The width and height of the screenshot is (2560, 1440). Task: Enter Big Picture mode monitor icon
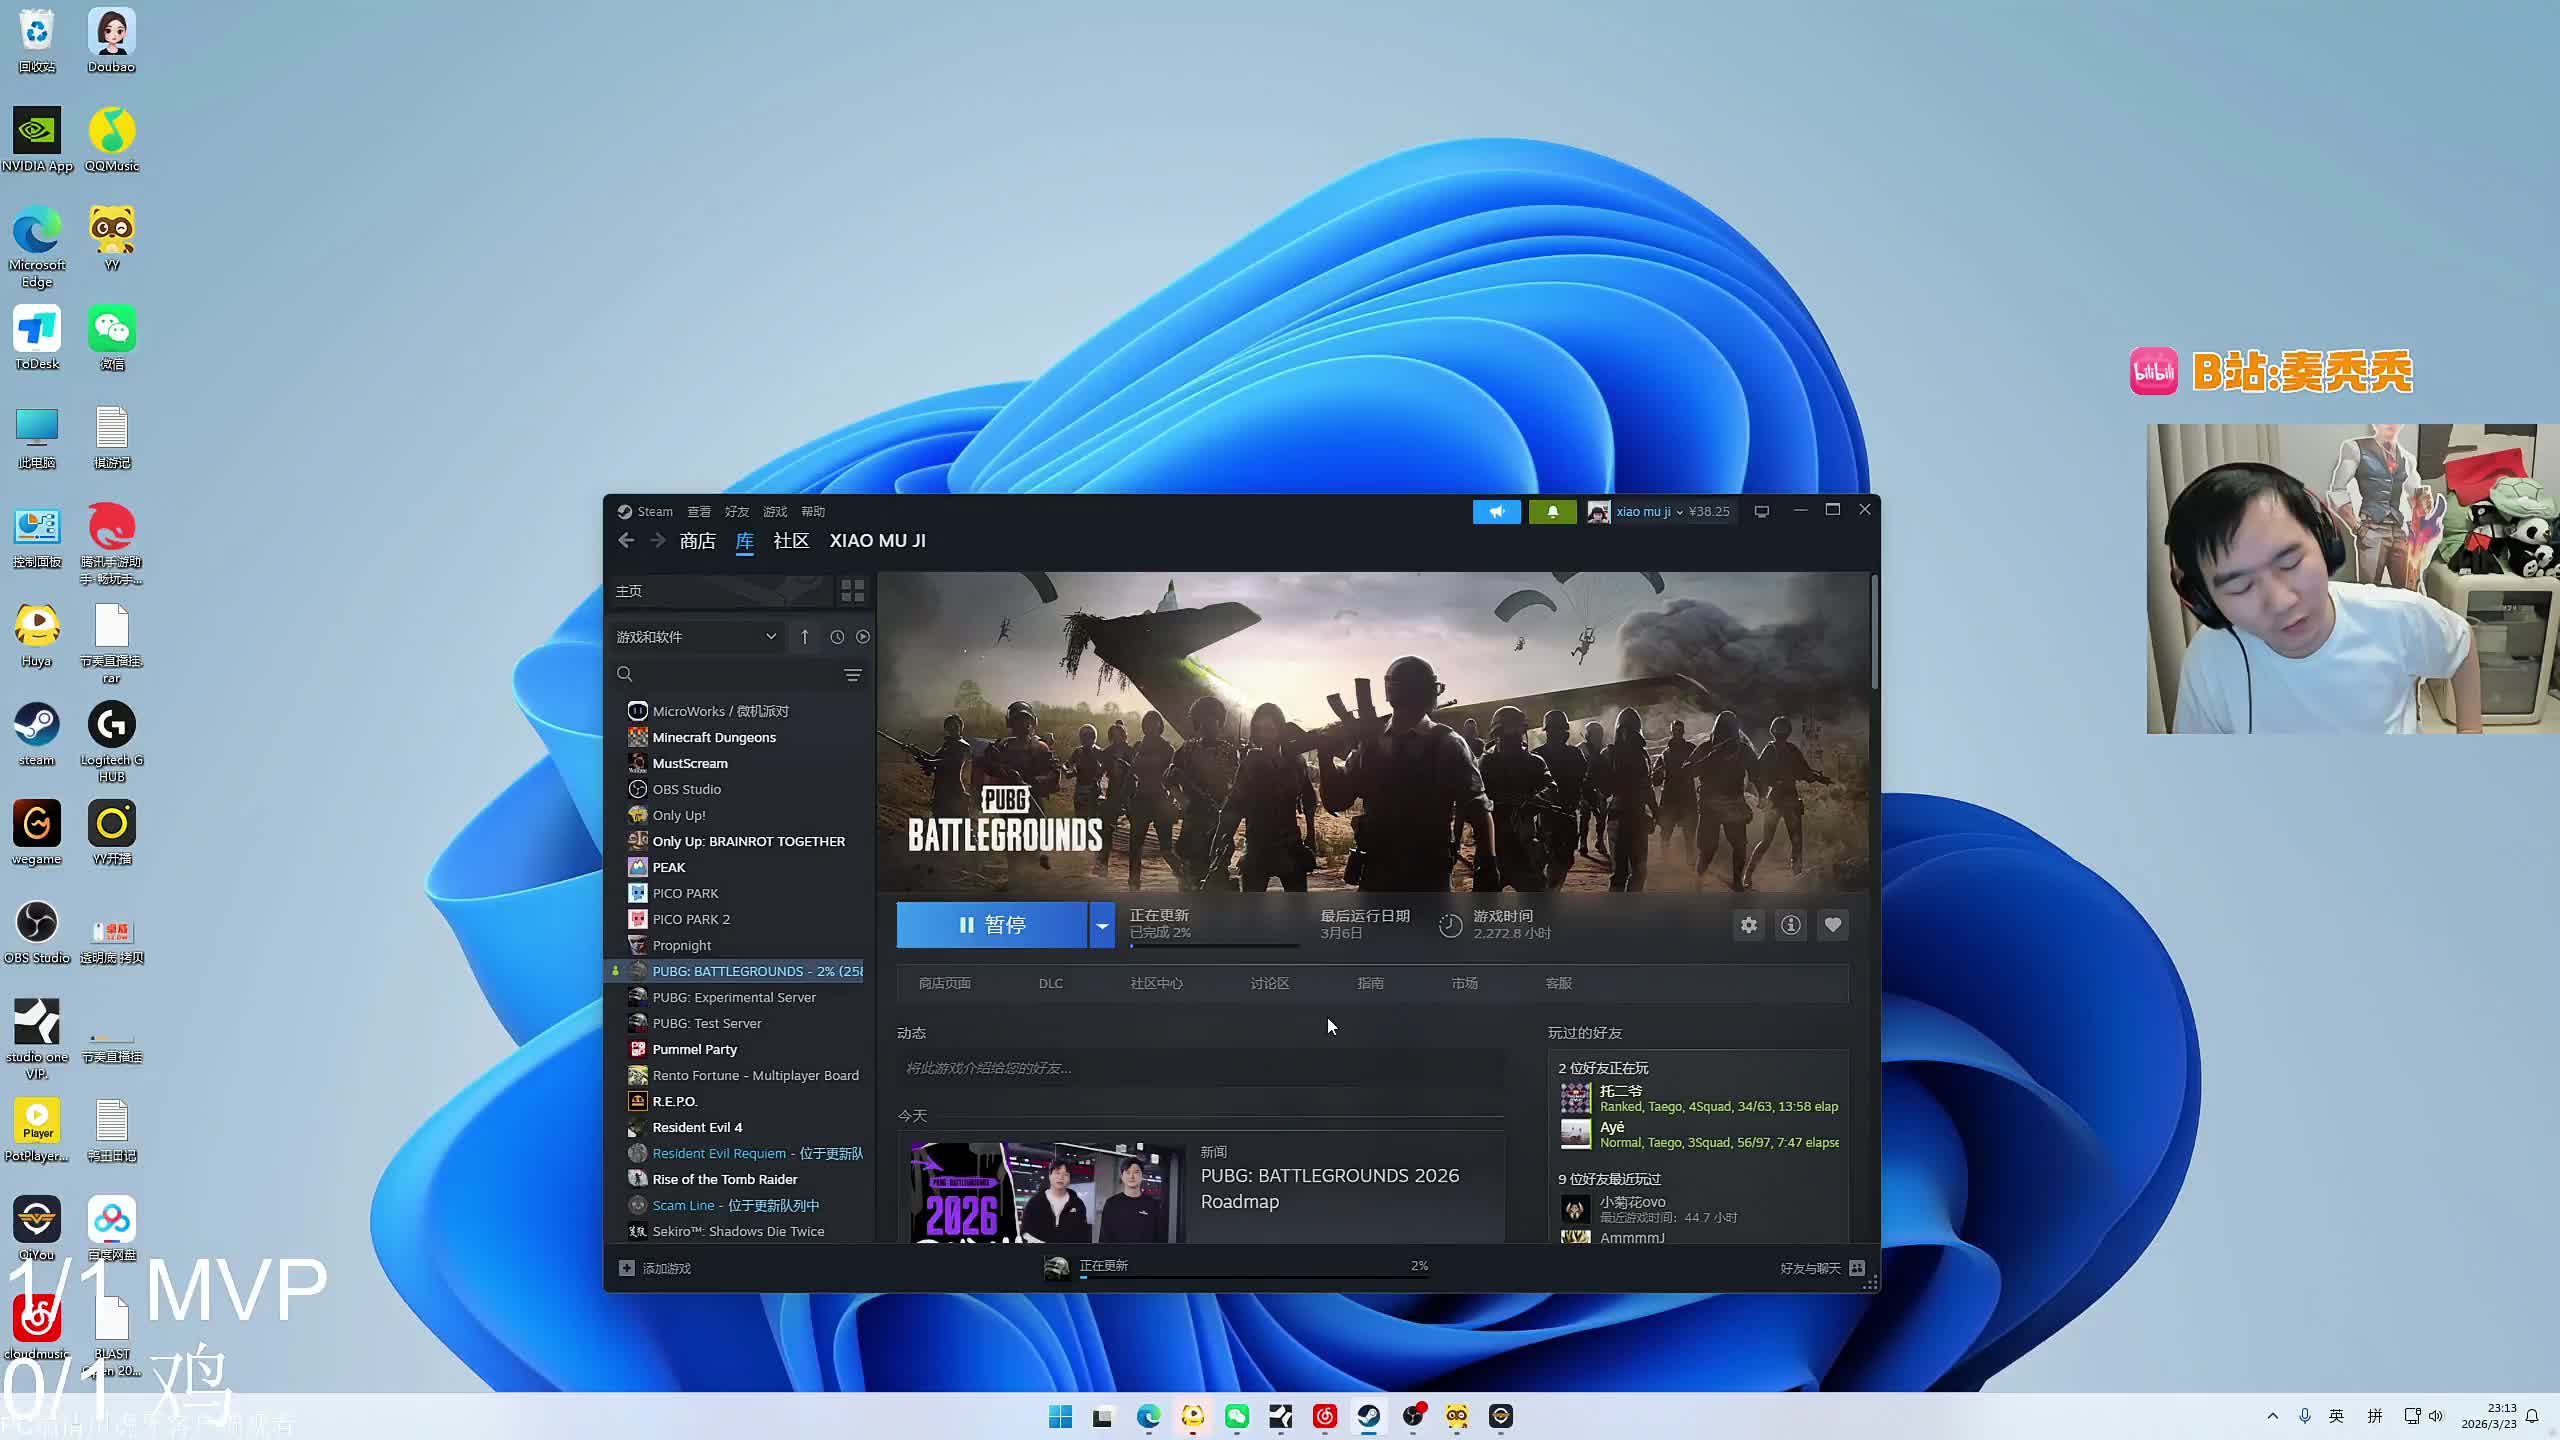click(1761, 511)
